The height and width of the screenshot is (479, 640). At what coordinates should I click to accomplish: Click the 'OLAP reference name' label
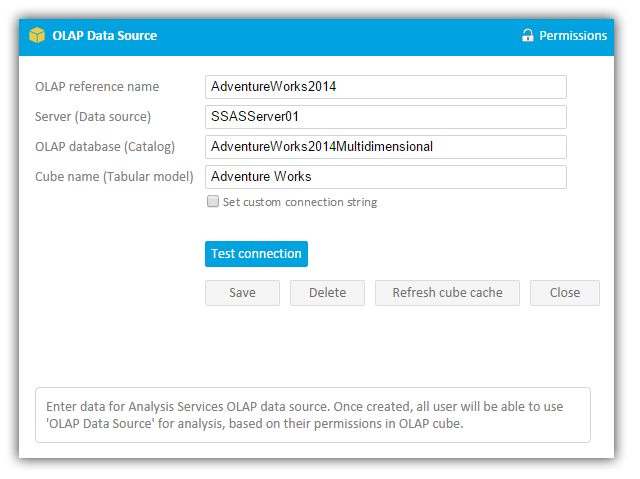[x=97, y=86]
